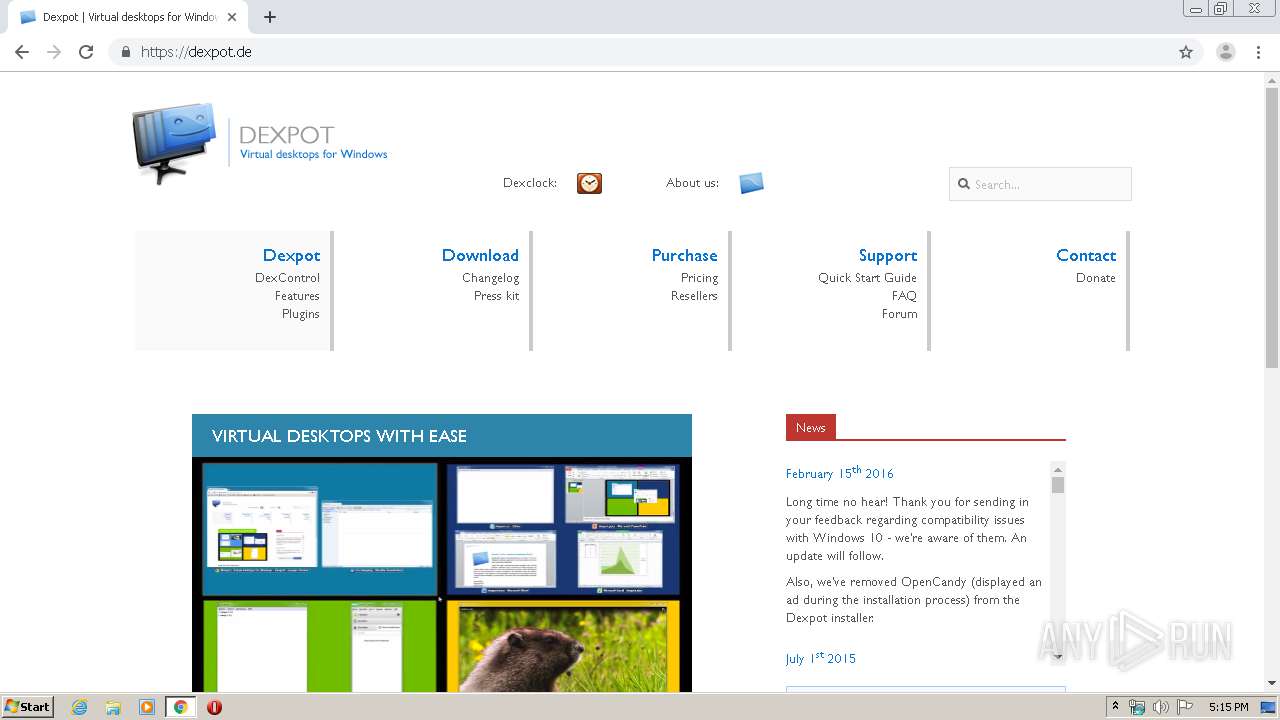Click the page vertical scrollbar thumb
This screenshot has height=720, width=1280.
(x=1272, y=228)
